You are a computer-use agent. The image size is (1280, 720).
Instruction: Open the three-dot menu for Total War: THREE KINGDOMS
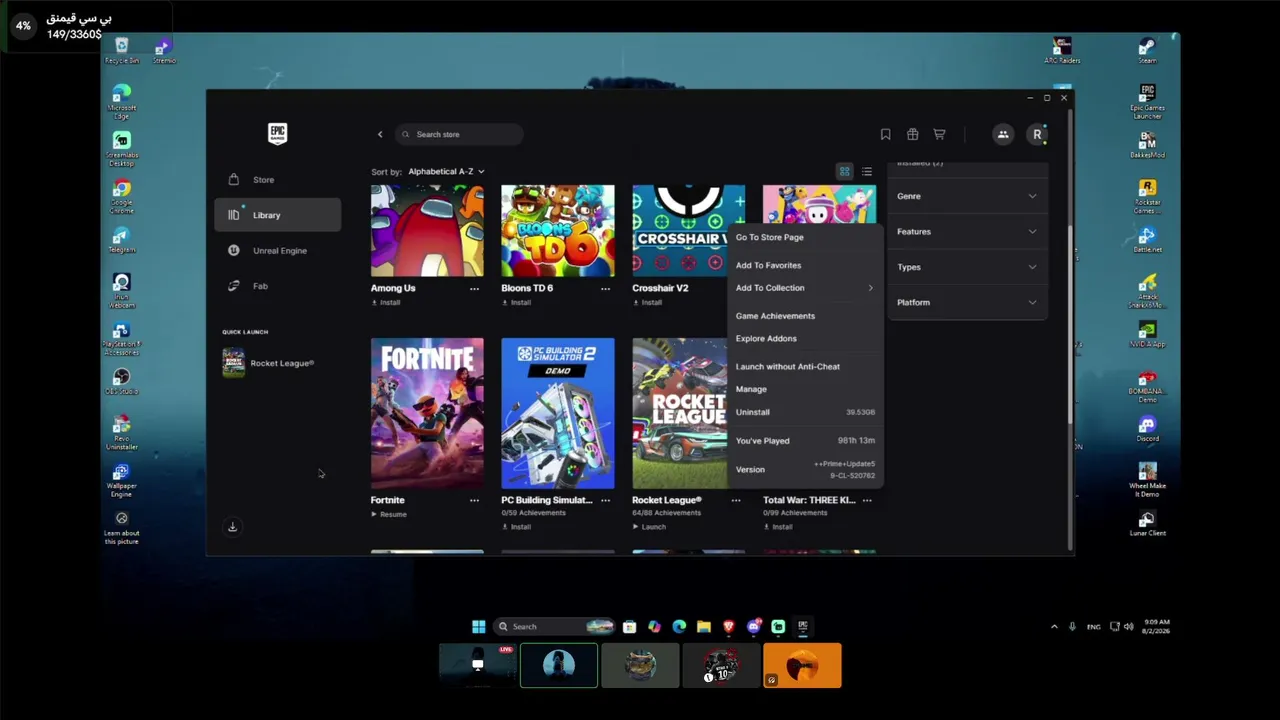(867, 500)
